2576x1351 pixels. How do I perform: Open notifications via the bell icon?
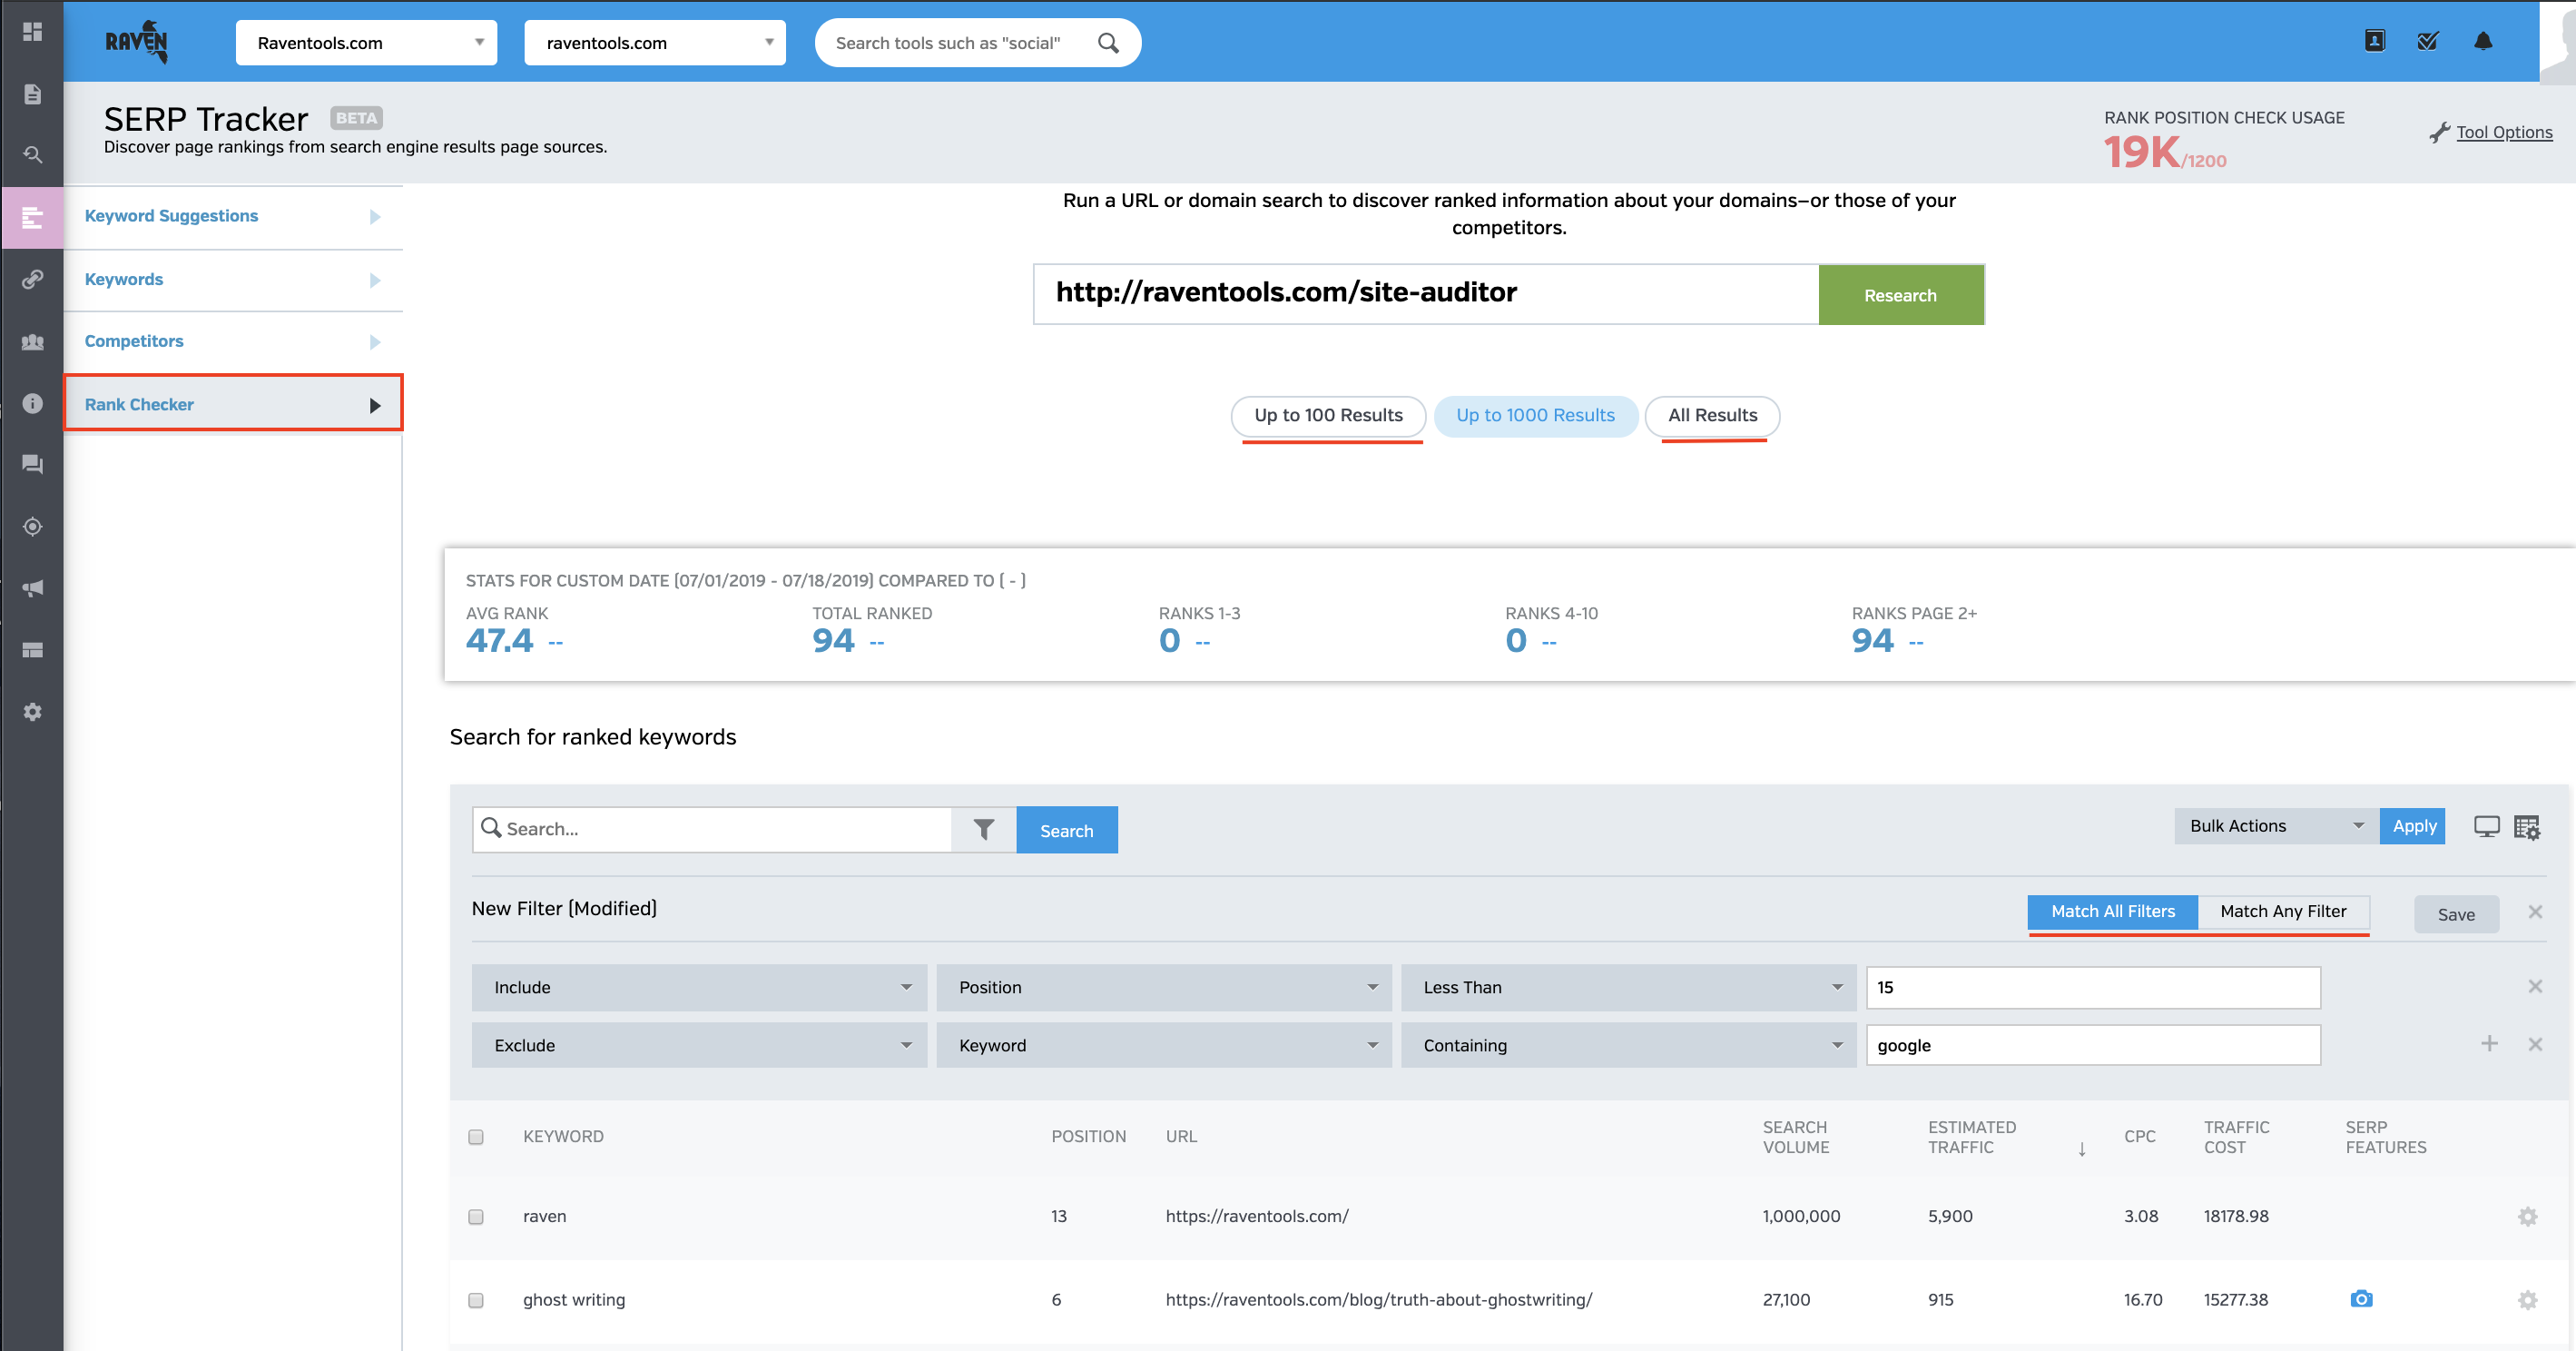tap(2486, 41)
